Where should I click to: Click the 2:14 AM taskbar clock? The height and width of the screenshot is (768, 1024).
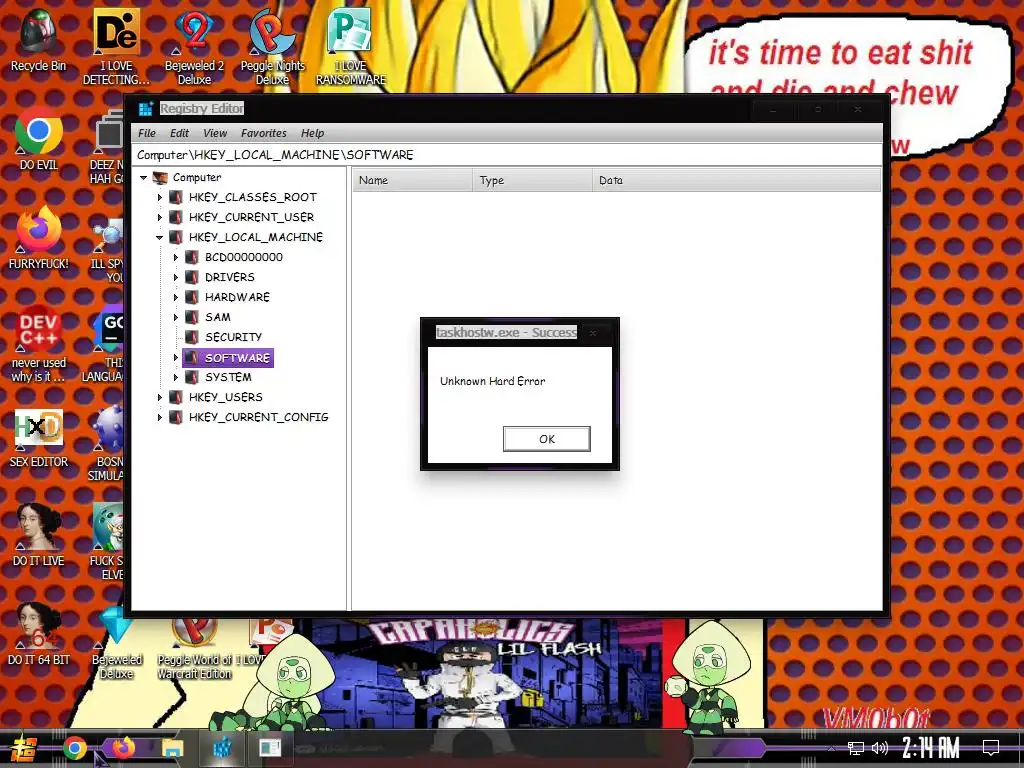[x=931, y=748]
